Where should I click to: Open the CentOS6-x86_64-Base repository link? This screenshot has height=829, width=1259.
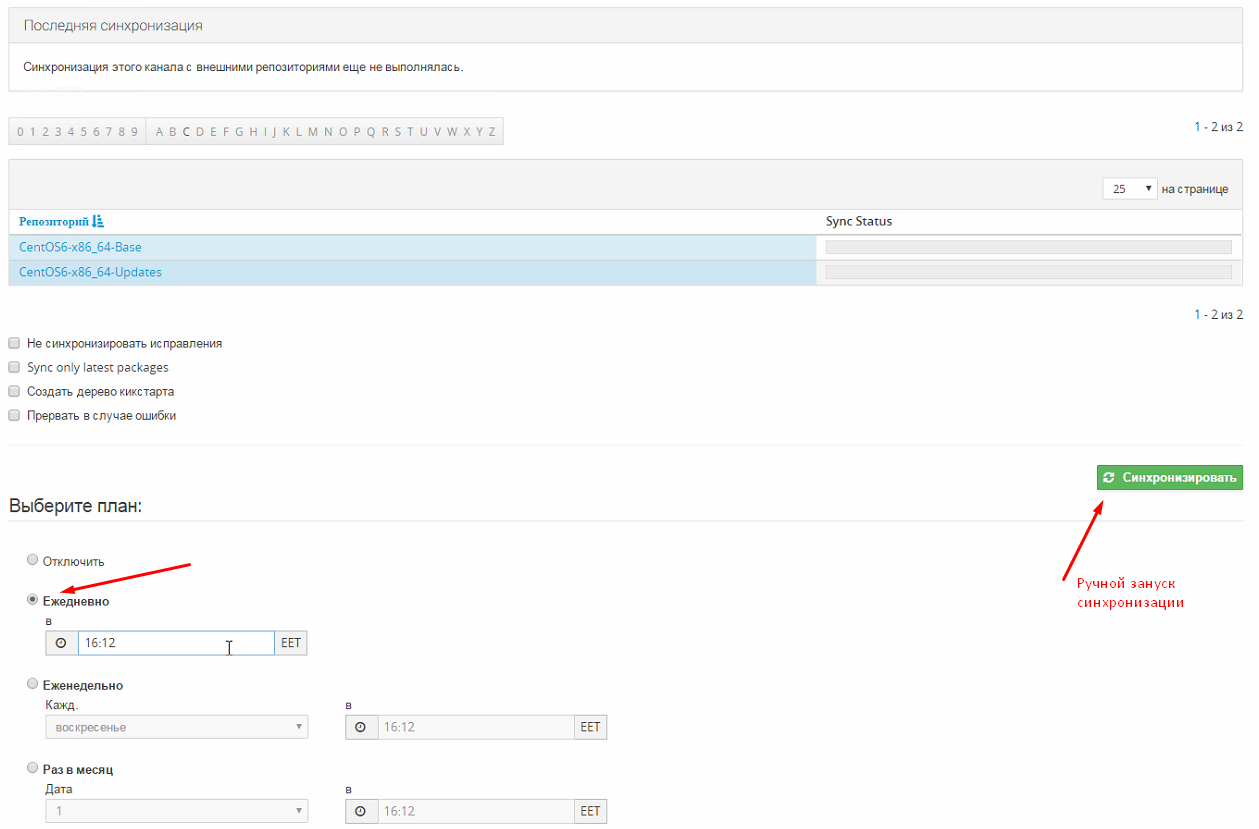tap(80, 247)
